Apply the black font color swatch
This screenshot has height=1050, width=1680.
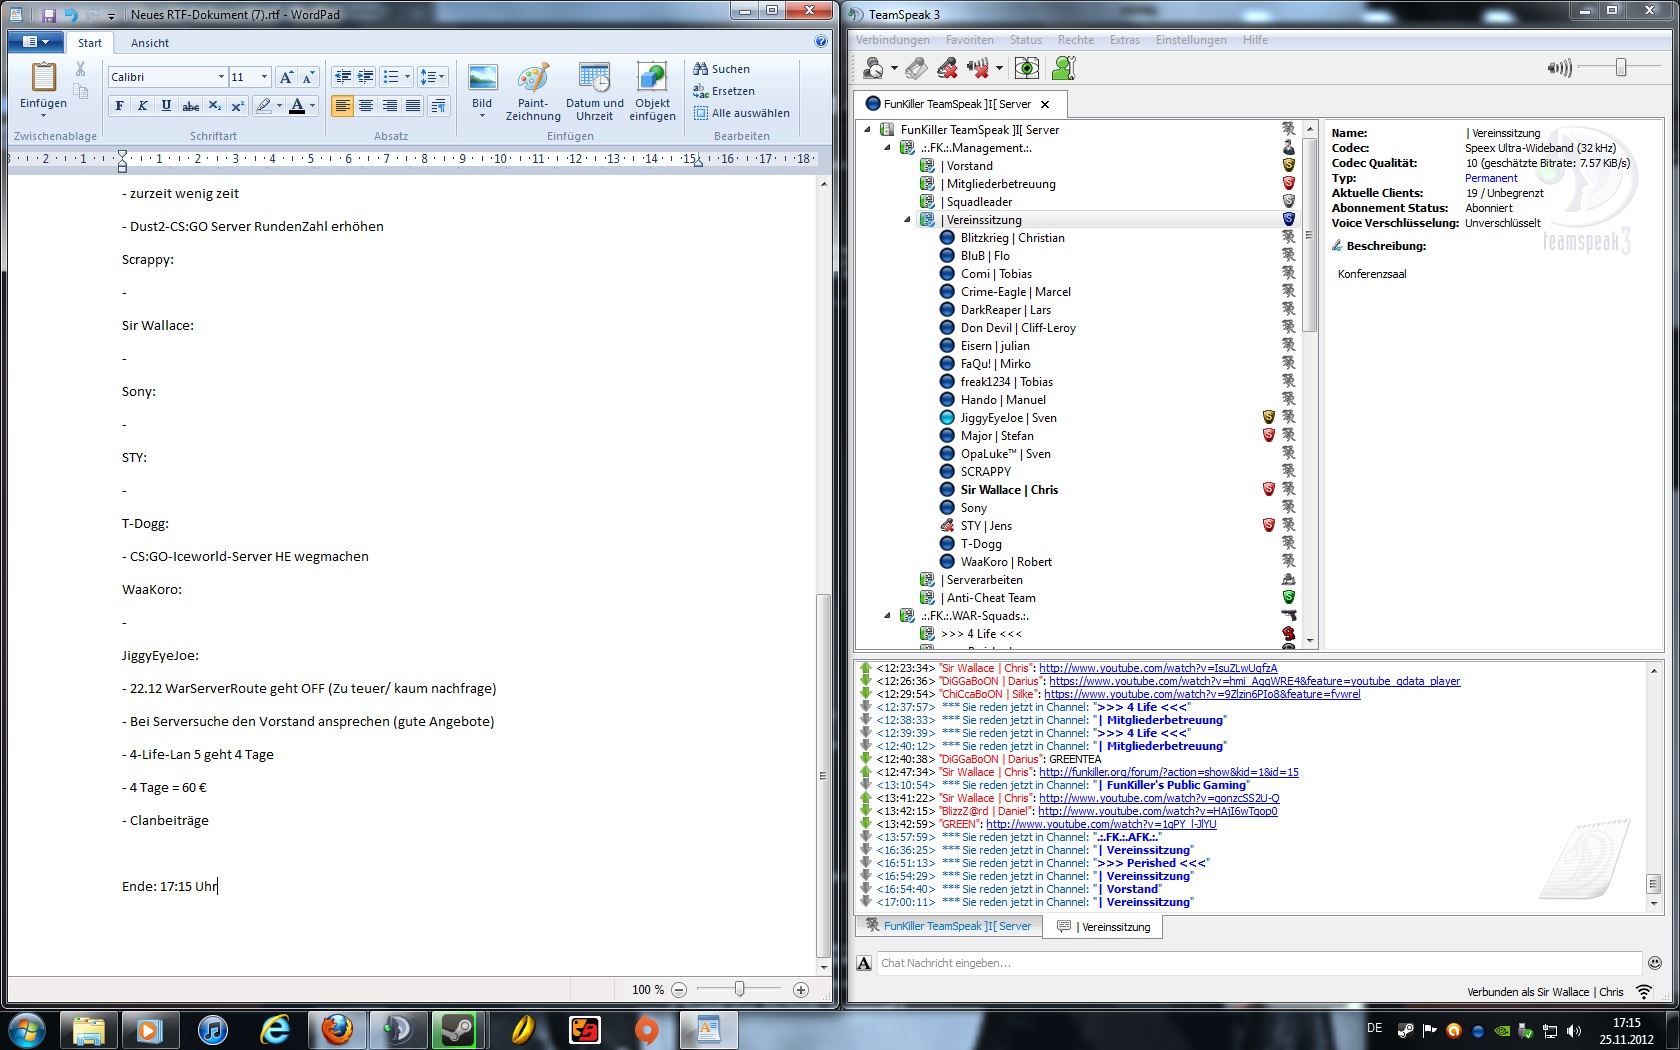296,106
